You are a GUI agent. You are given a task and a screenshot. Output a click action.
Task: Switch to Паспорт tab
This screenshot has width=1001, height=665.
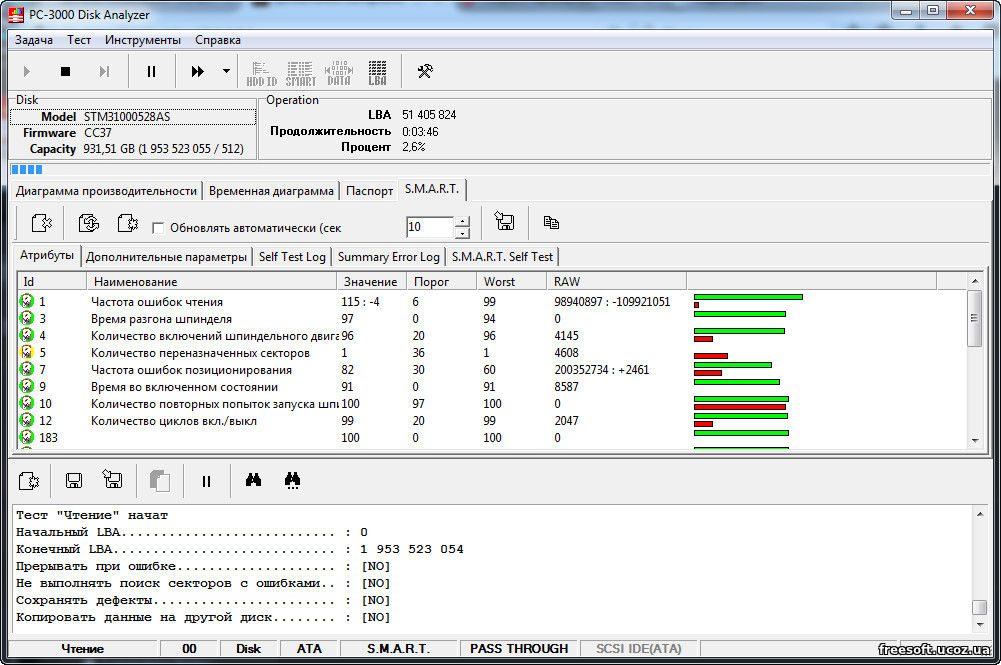tap(369, 191)
